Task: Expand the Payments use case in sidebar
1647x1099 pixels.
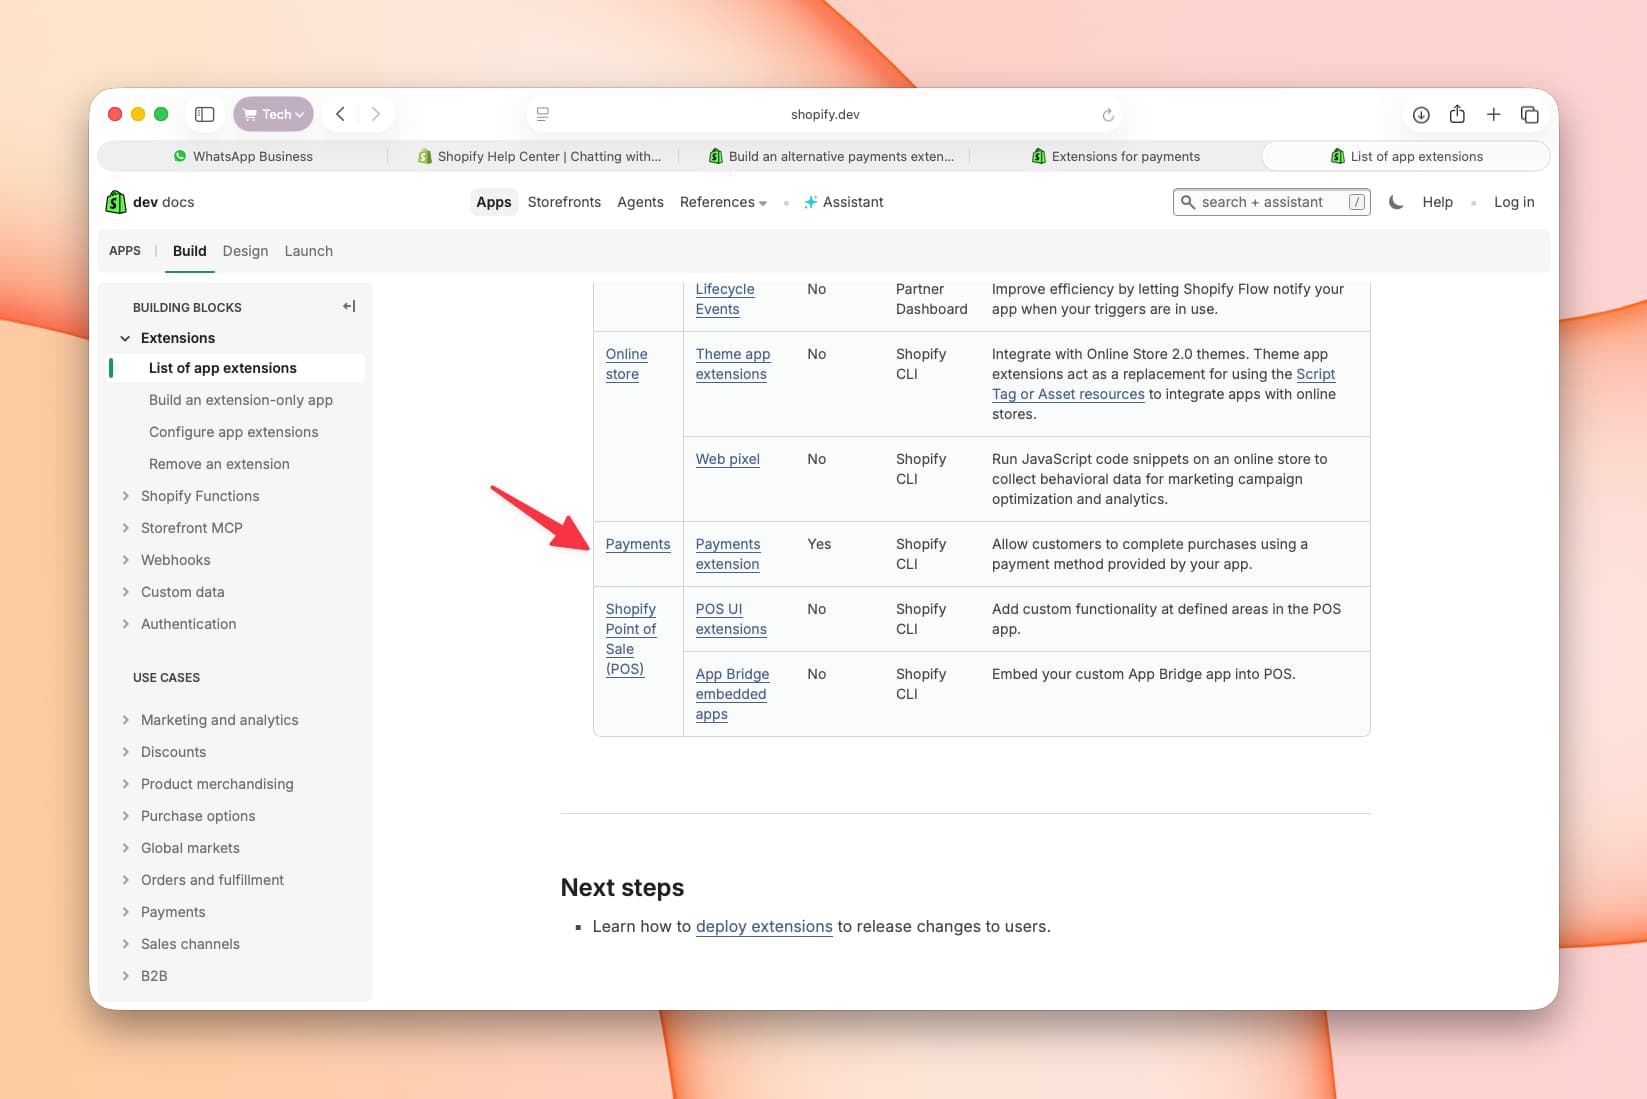Action: [125, 912]
